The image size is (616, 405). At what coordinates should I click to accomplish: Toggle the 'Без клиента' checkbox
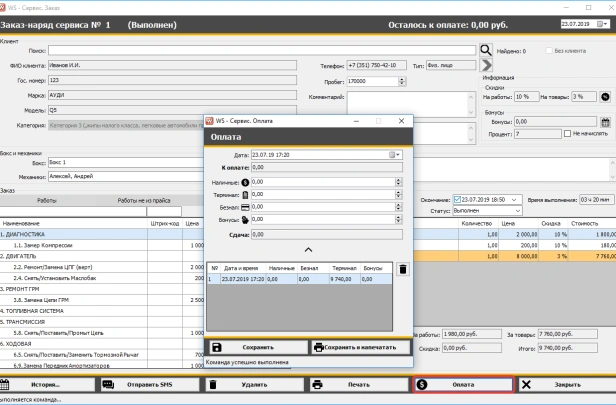point(548,49)
